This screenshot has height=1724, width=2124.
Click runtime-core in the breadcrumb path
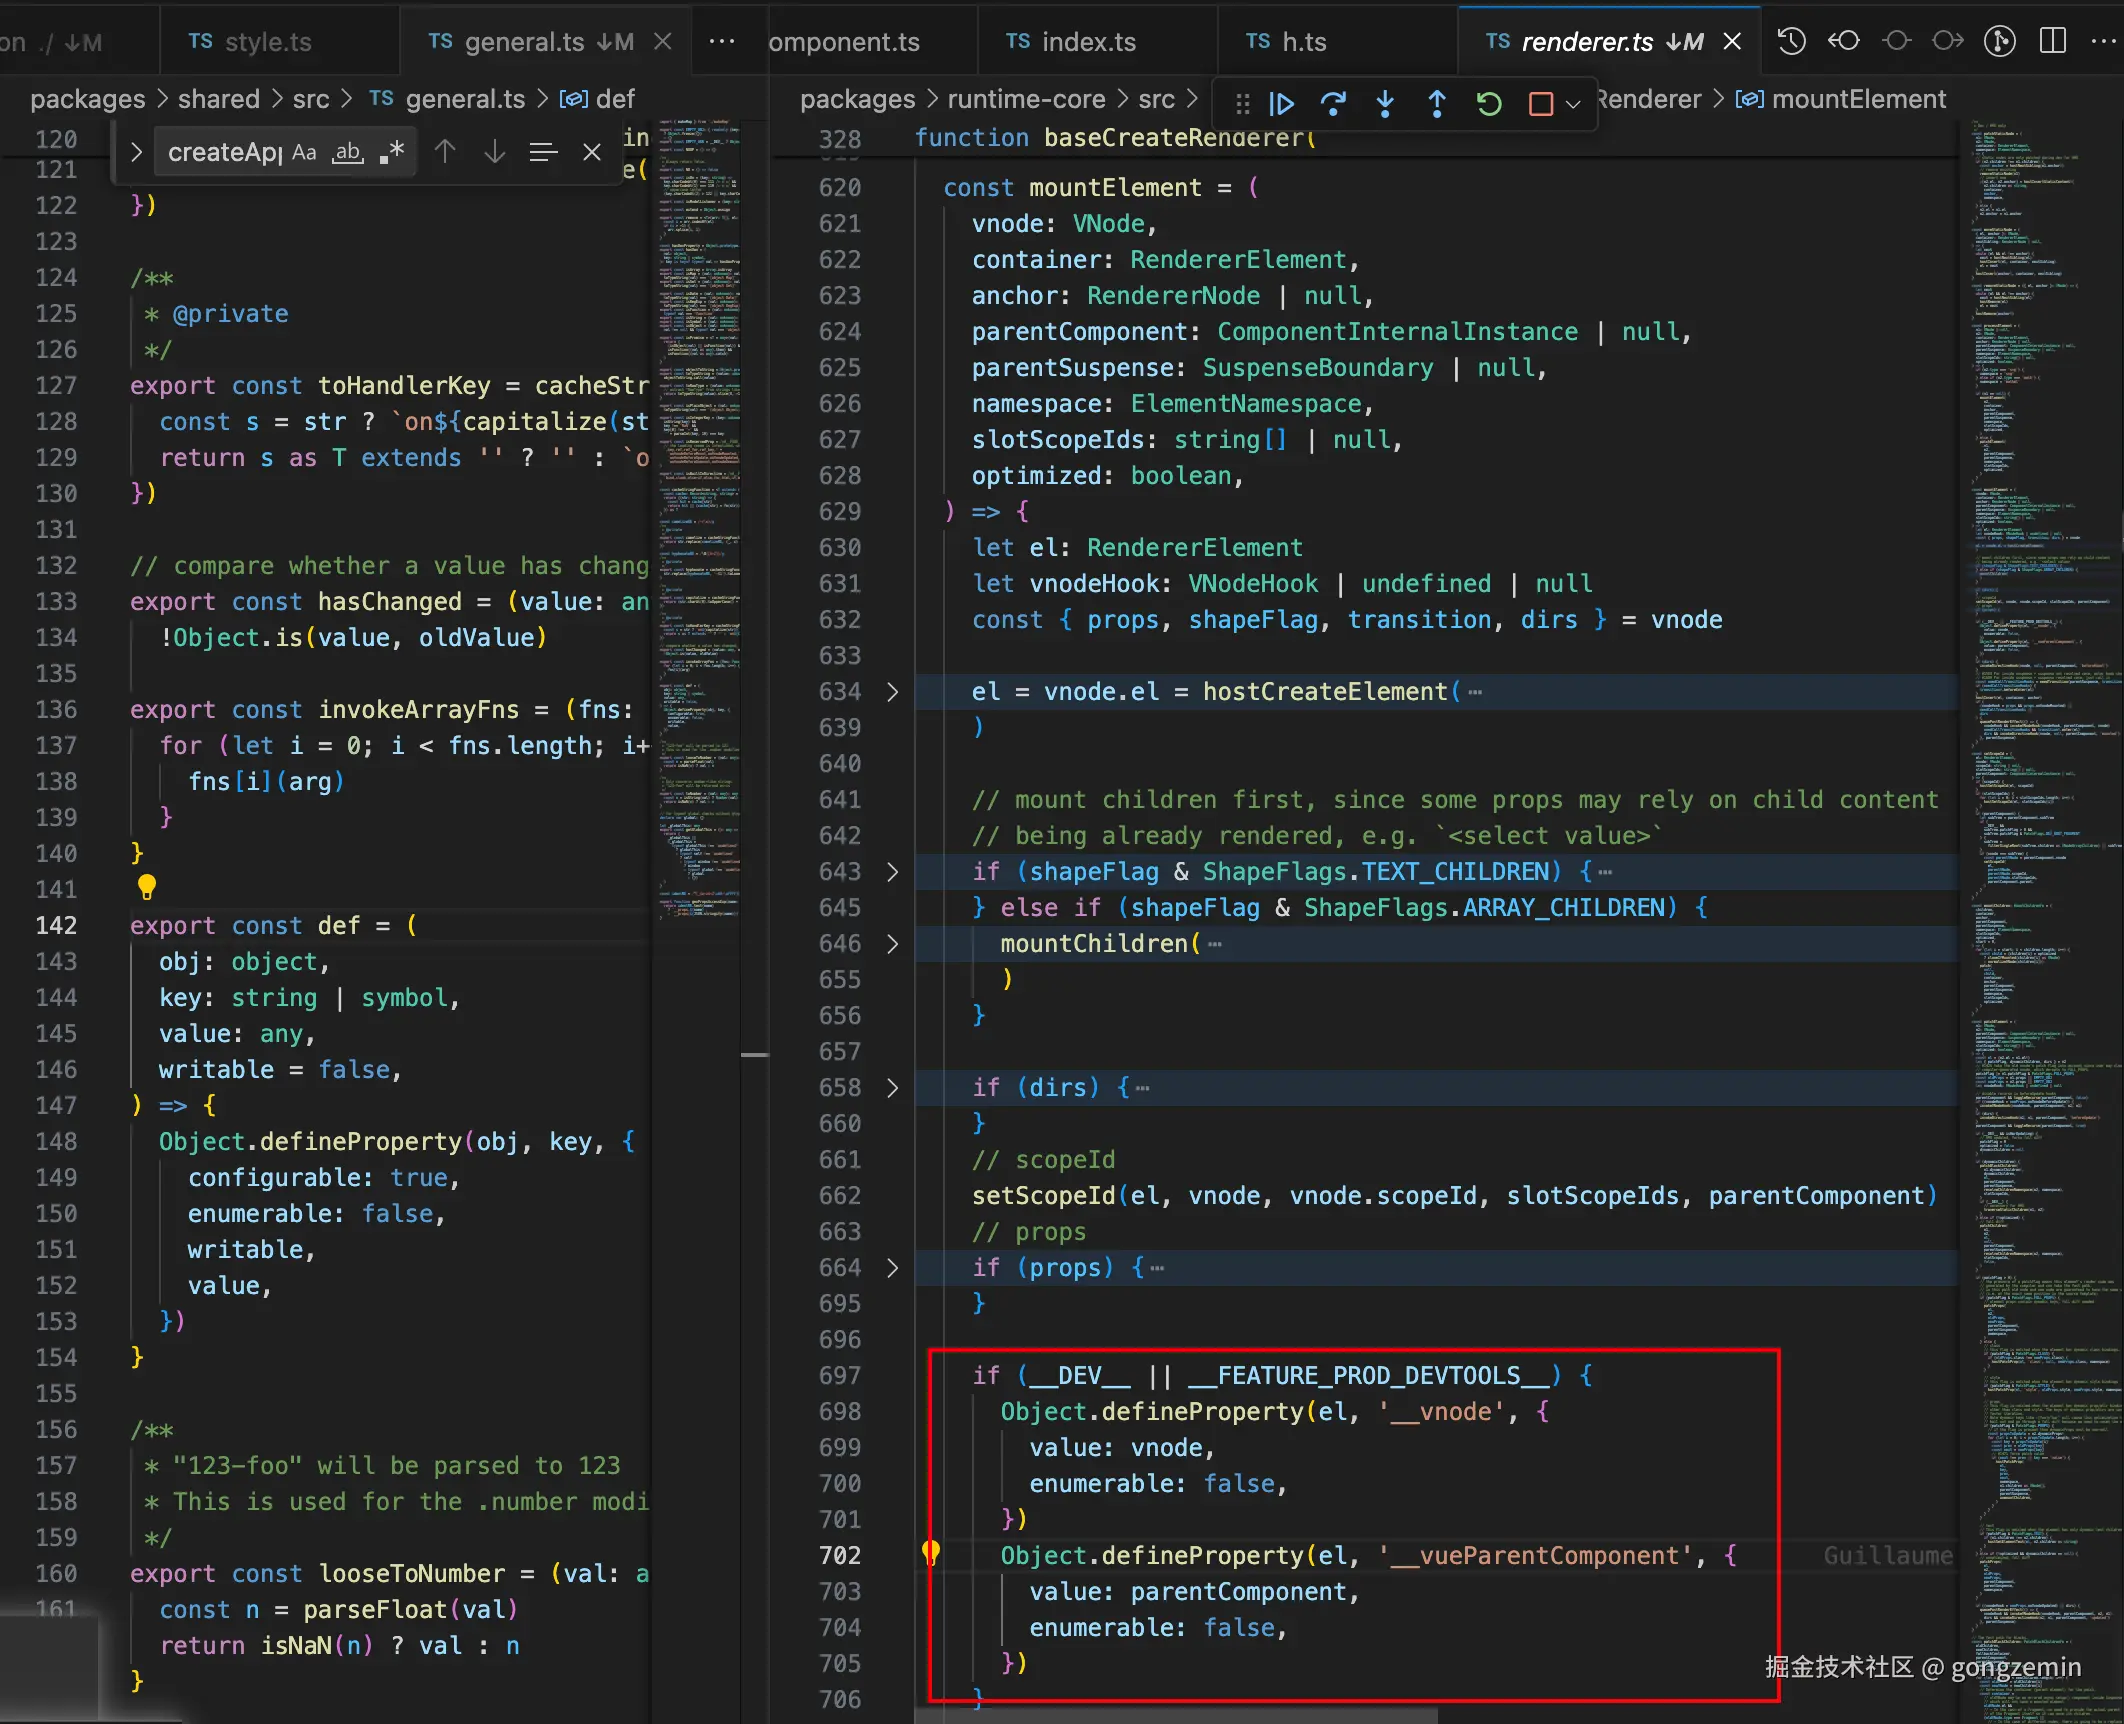tap(1026, 99)
